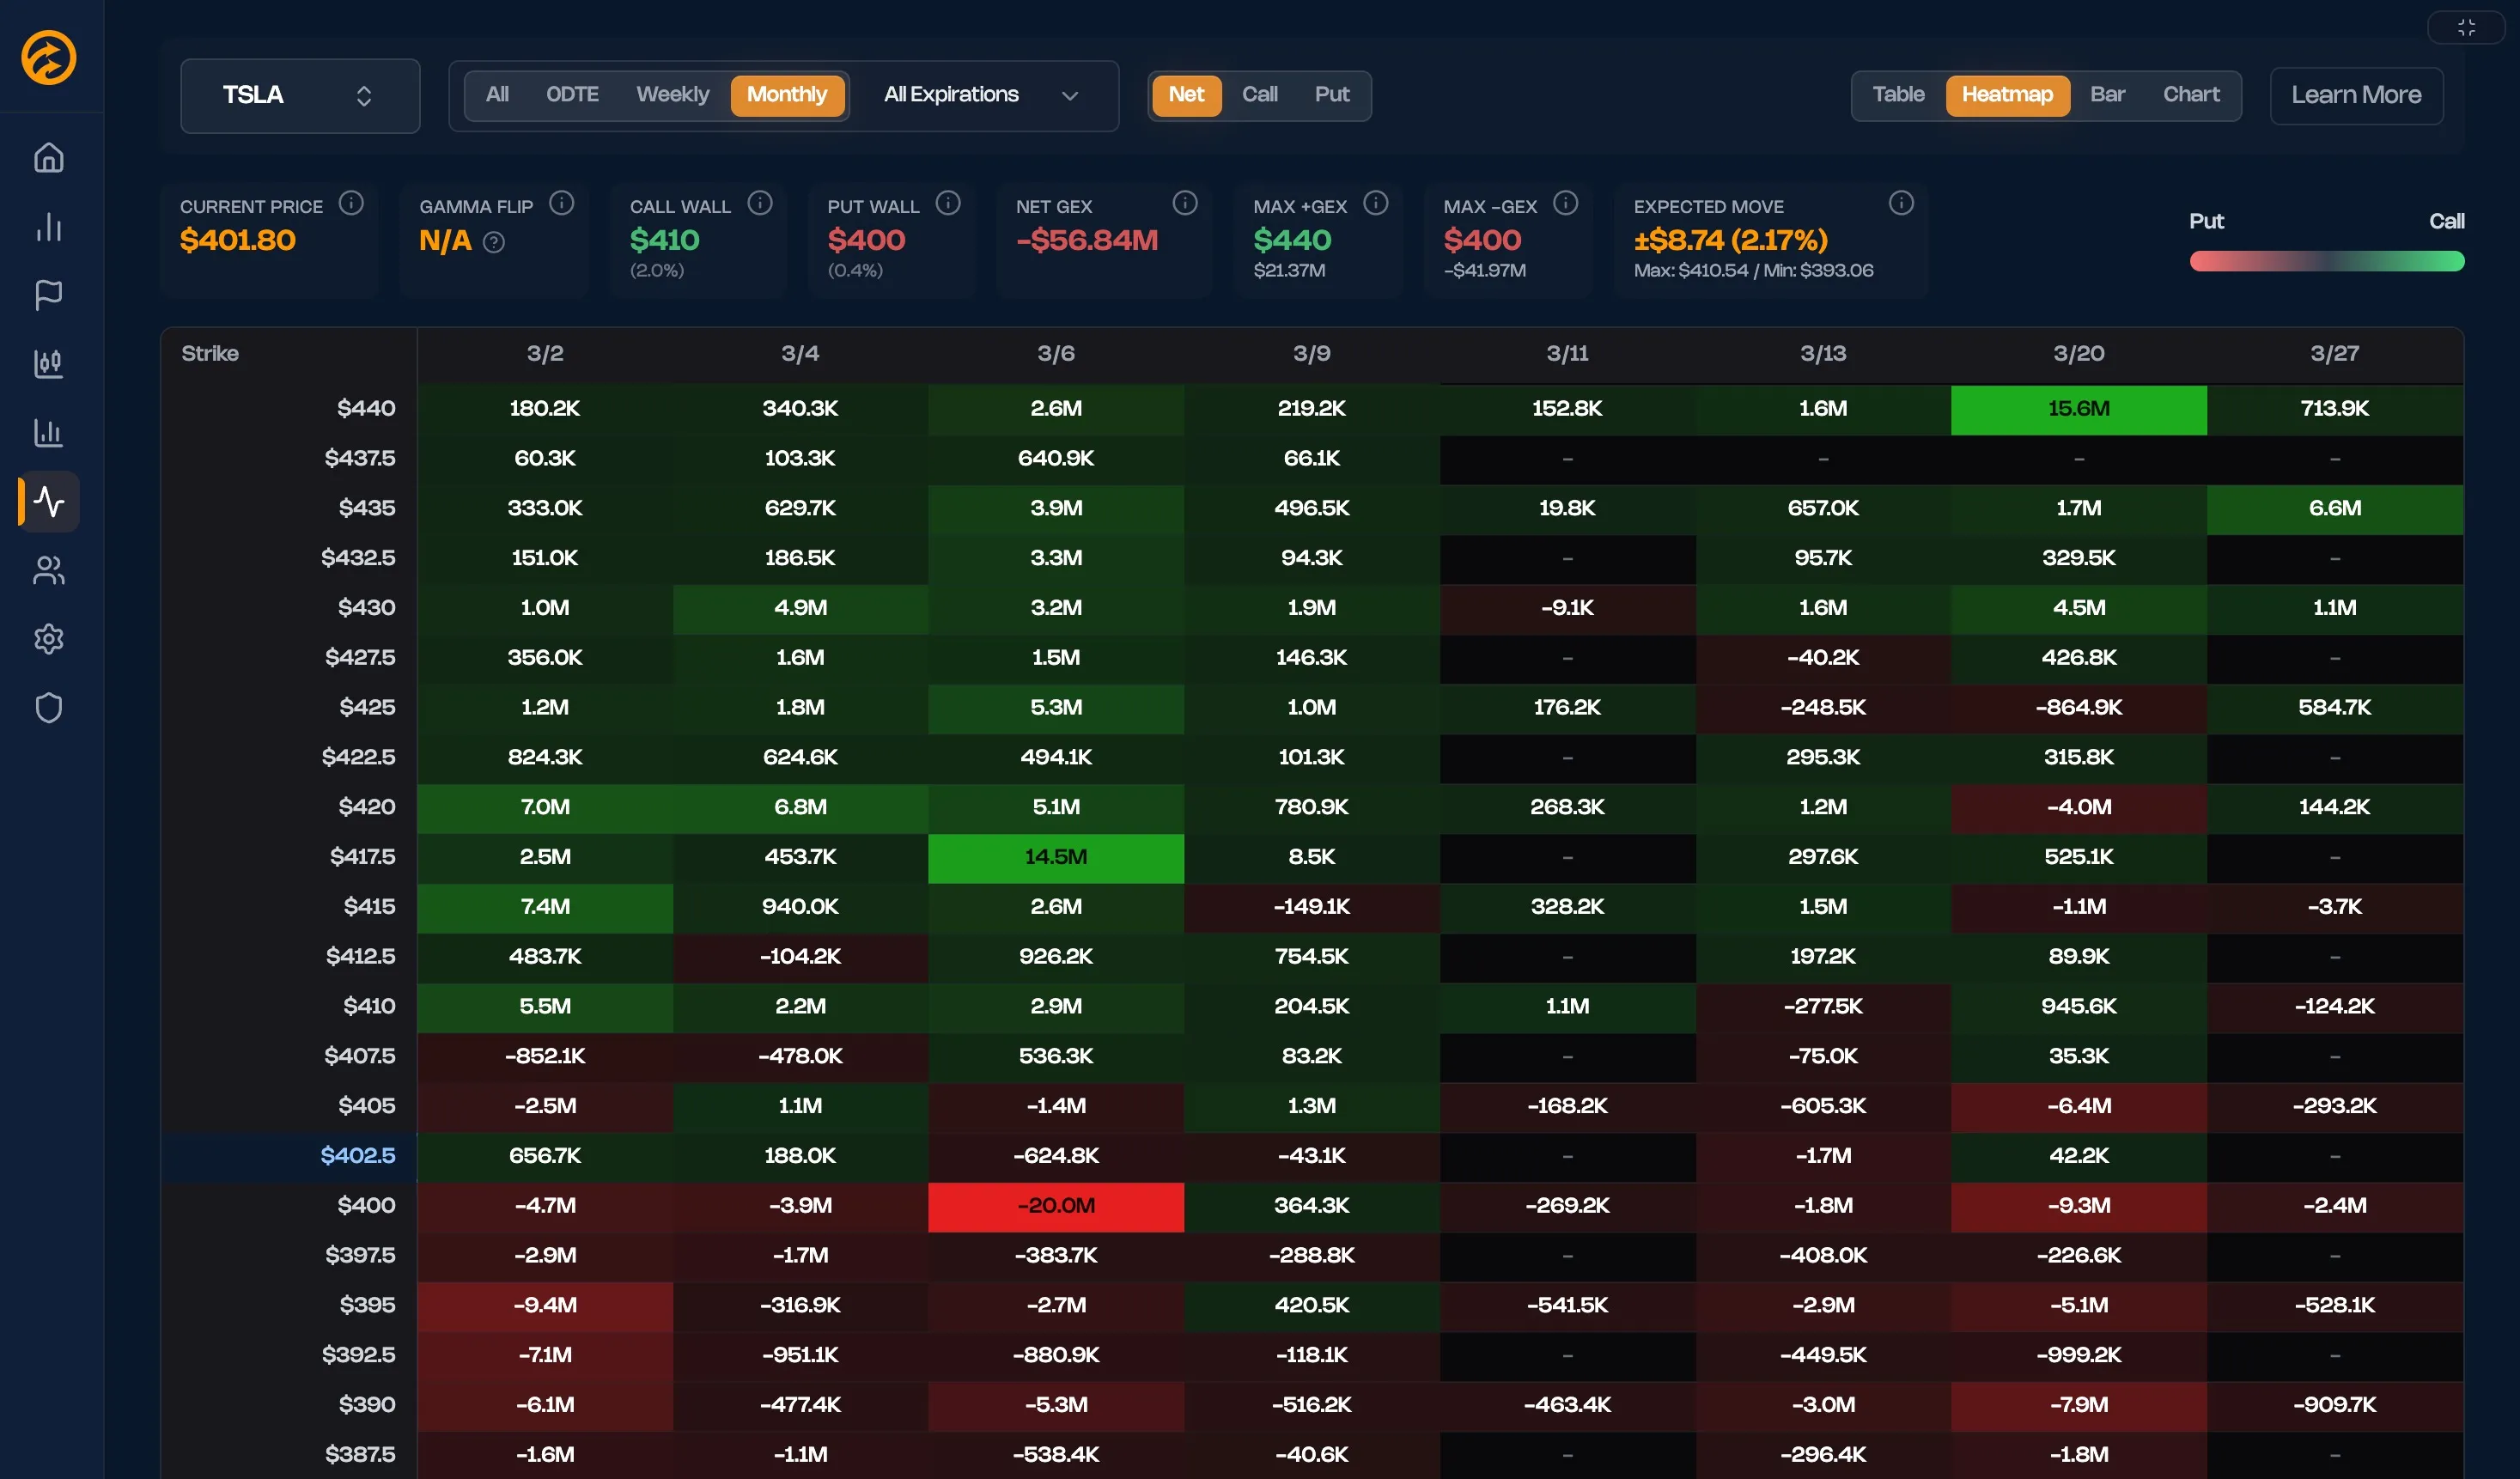Screen dimensions: 2520x1479
Task: Open the shield/security sidebar icon
Action: click(x=48, y=707)
